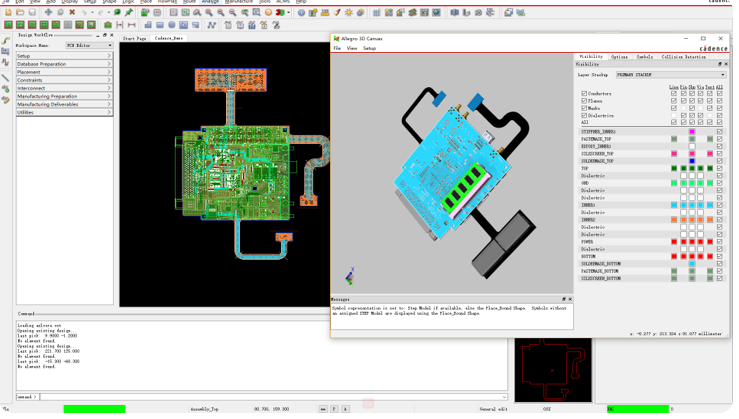This screenshot has height=419, width=739.
Task: Click the first green square icon in second toolbar row
Action: (8, 25)
